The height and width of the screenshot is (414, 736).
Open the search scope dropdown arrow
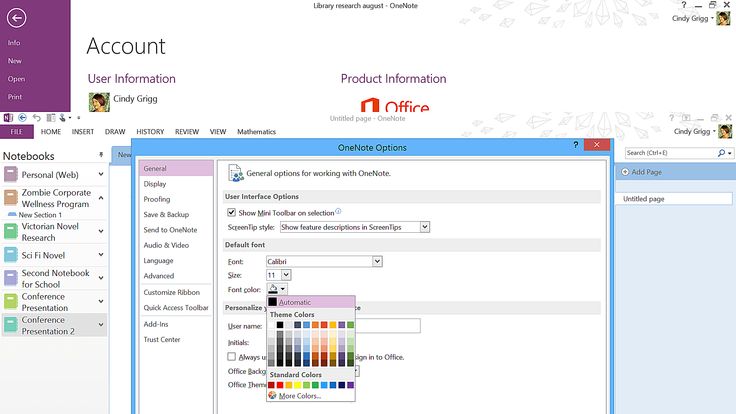click(729, 153)
